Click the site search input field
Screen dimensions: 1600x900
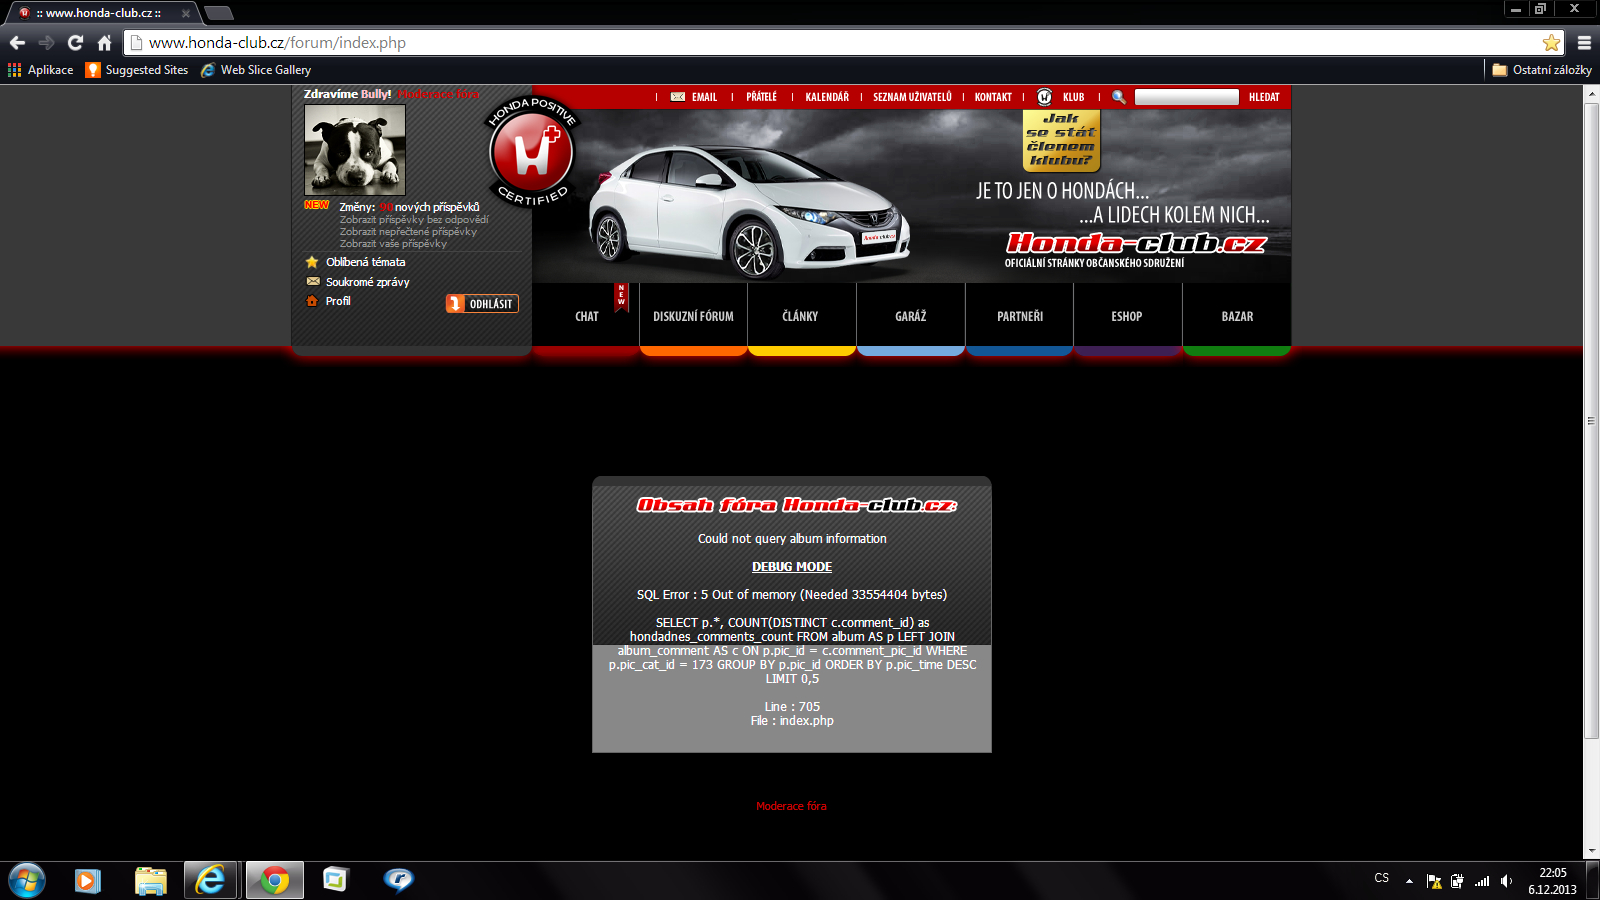click(x=1187, y=97)
